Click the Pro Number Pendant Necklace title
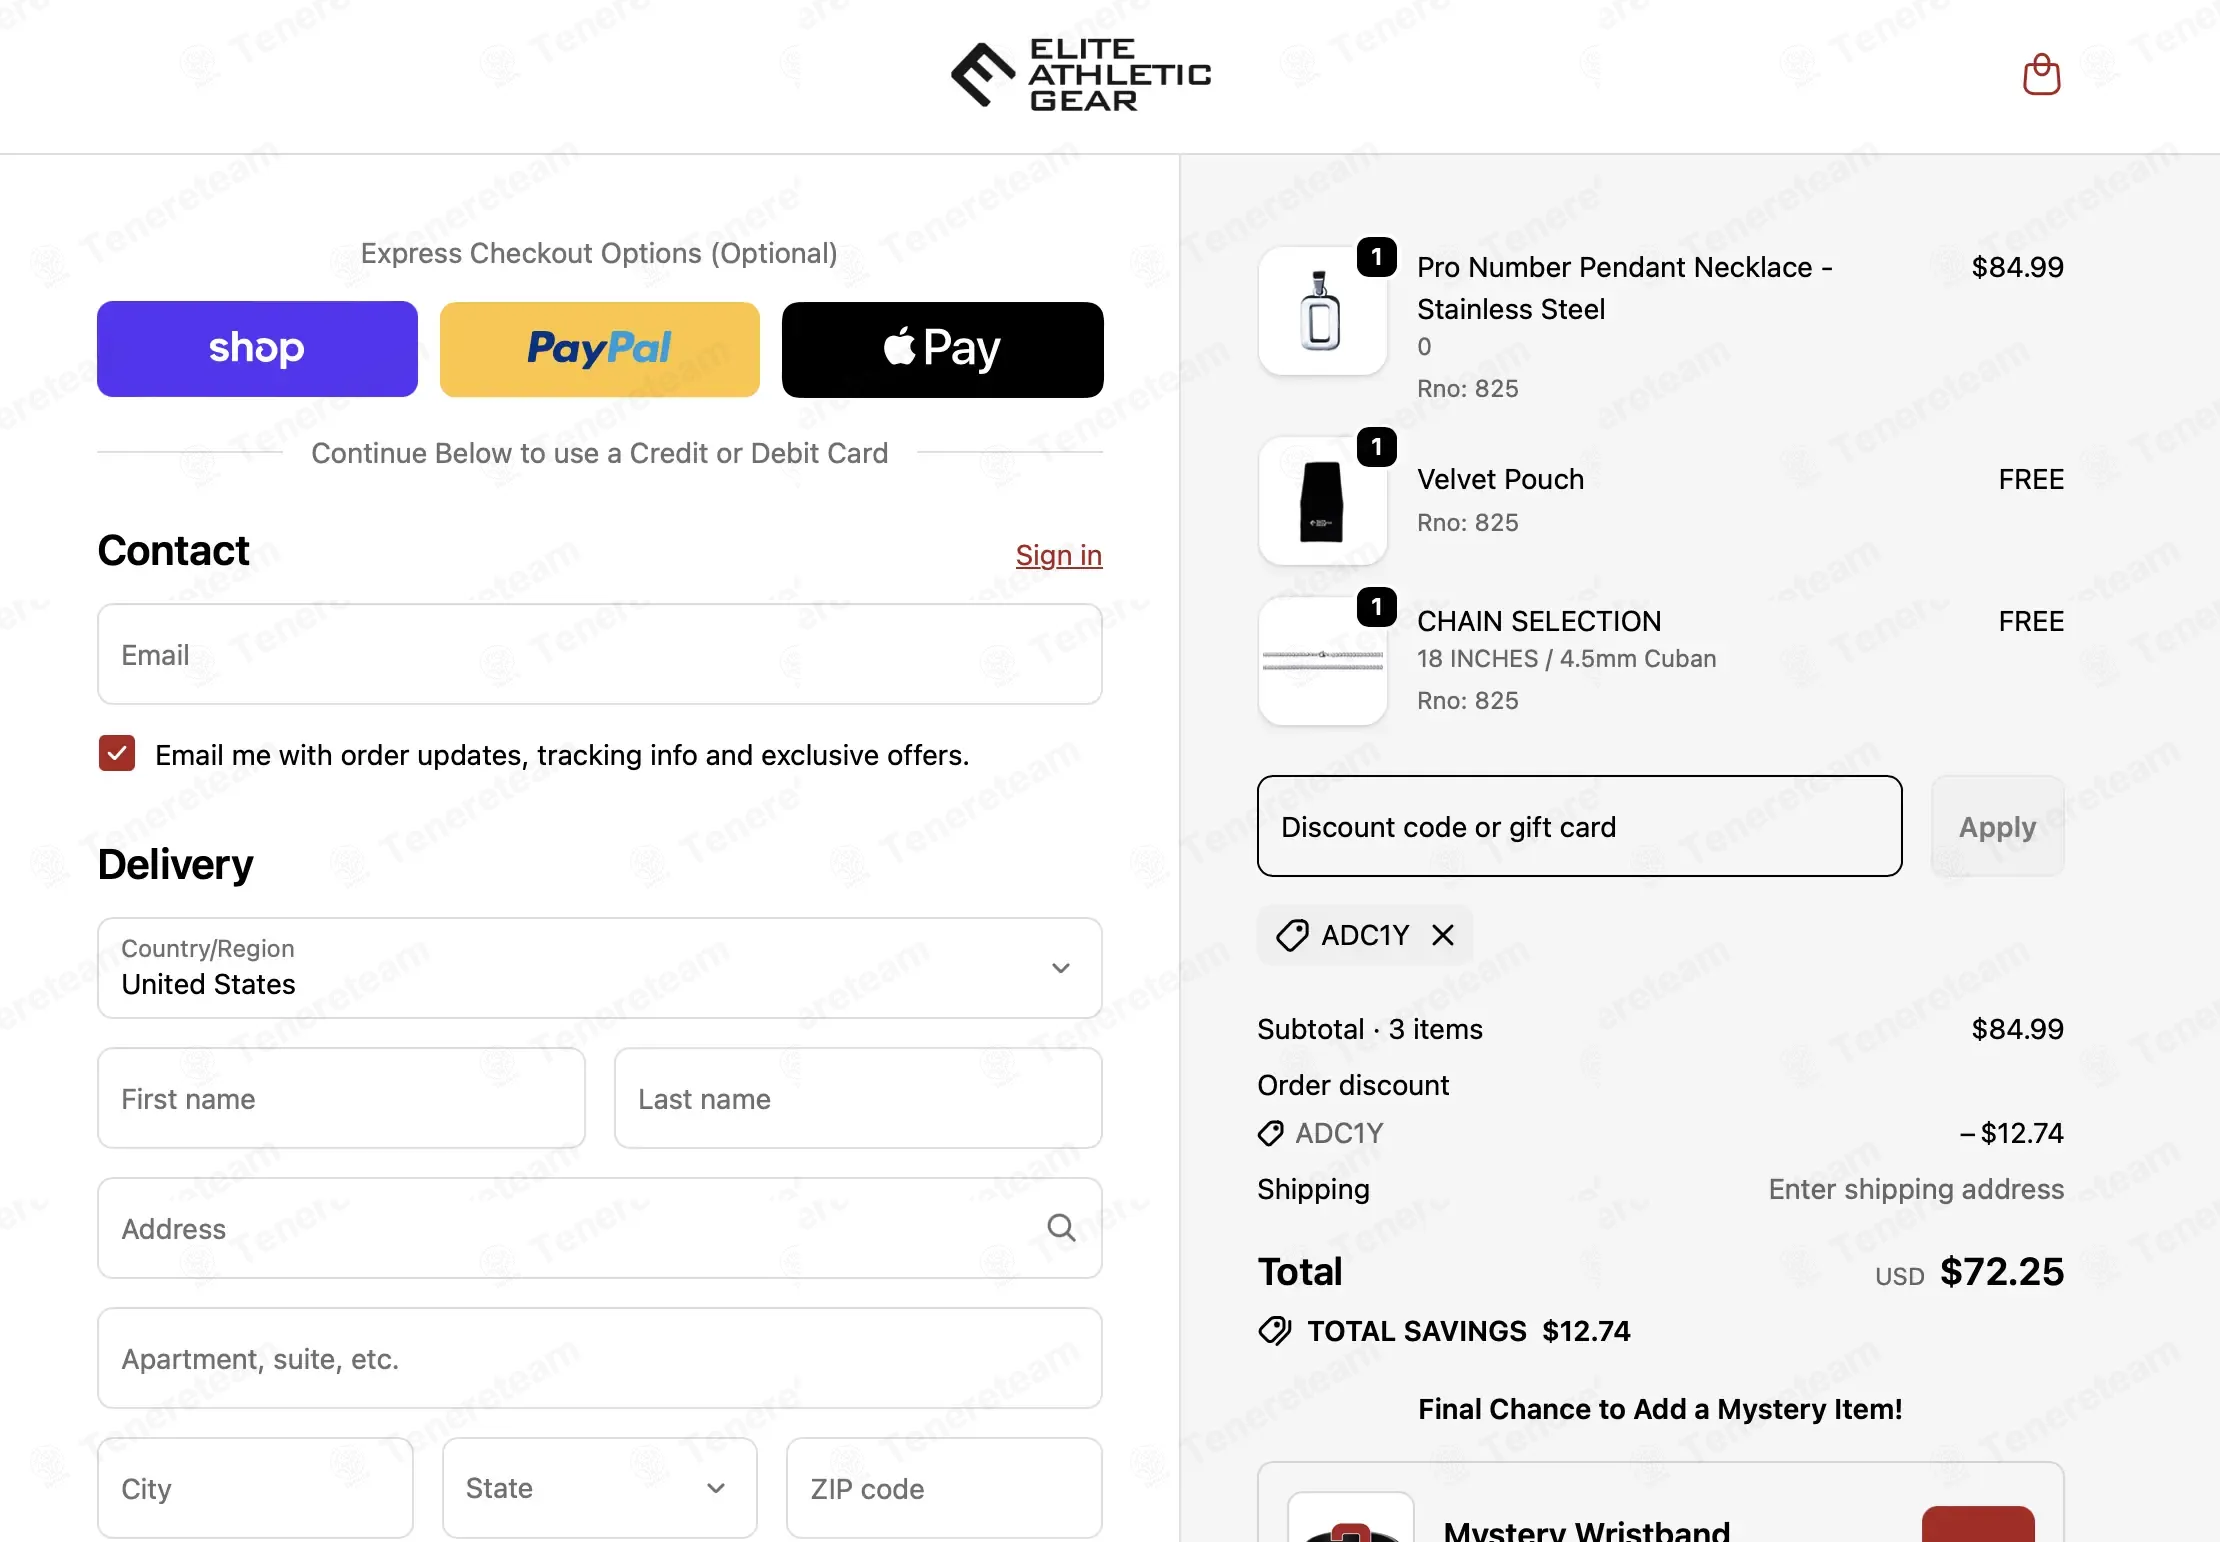 [x=1625, y=288]
